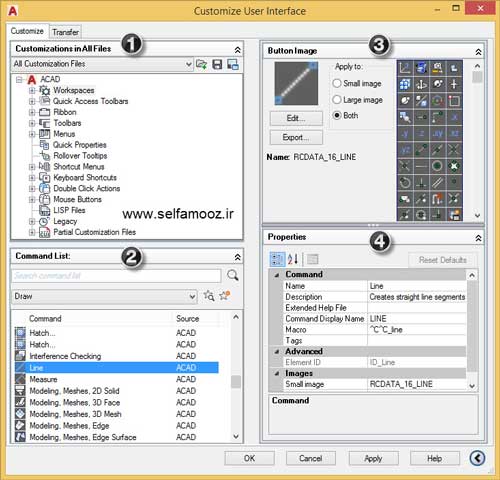Click the Property Pages icon in Properties
This screenshot has width=500, height=480.
312,259
